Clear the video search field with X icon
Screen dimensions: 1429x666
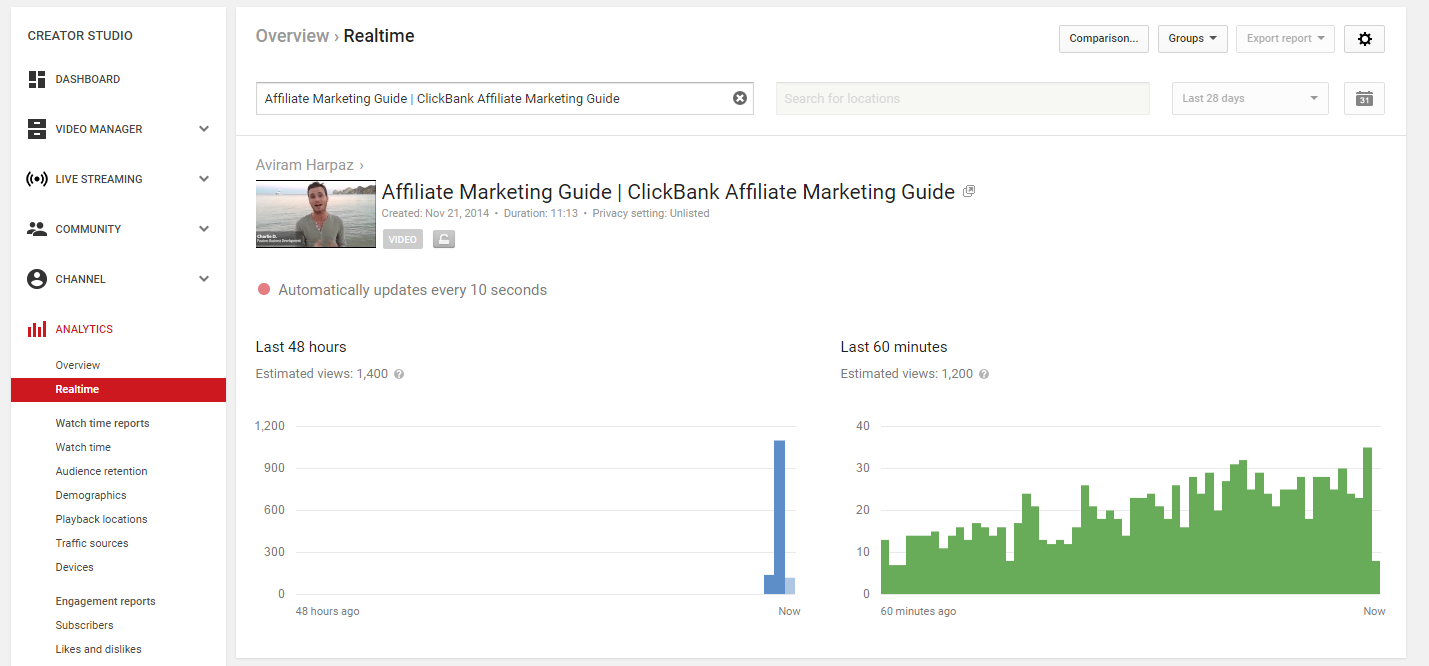point(740,98)
